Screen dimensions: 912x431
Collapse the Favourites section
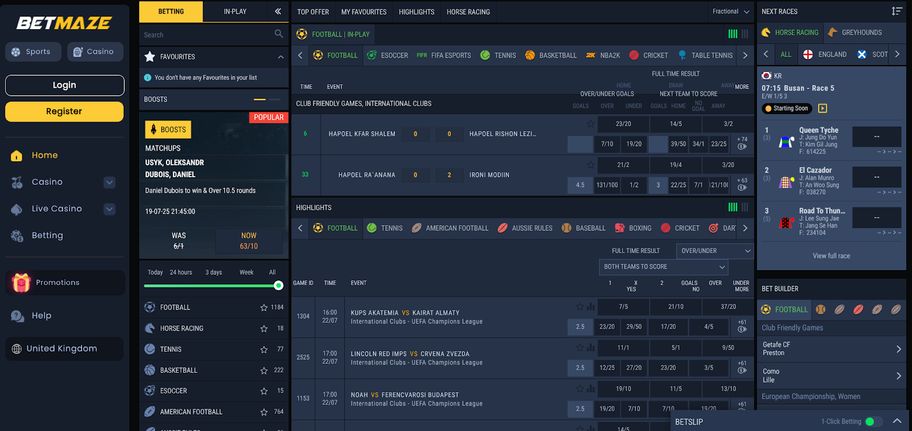(x=281, y=57)
